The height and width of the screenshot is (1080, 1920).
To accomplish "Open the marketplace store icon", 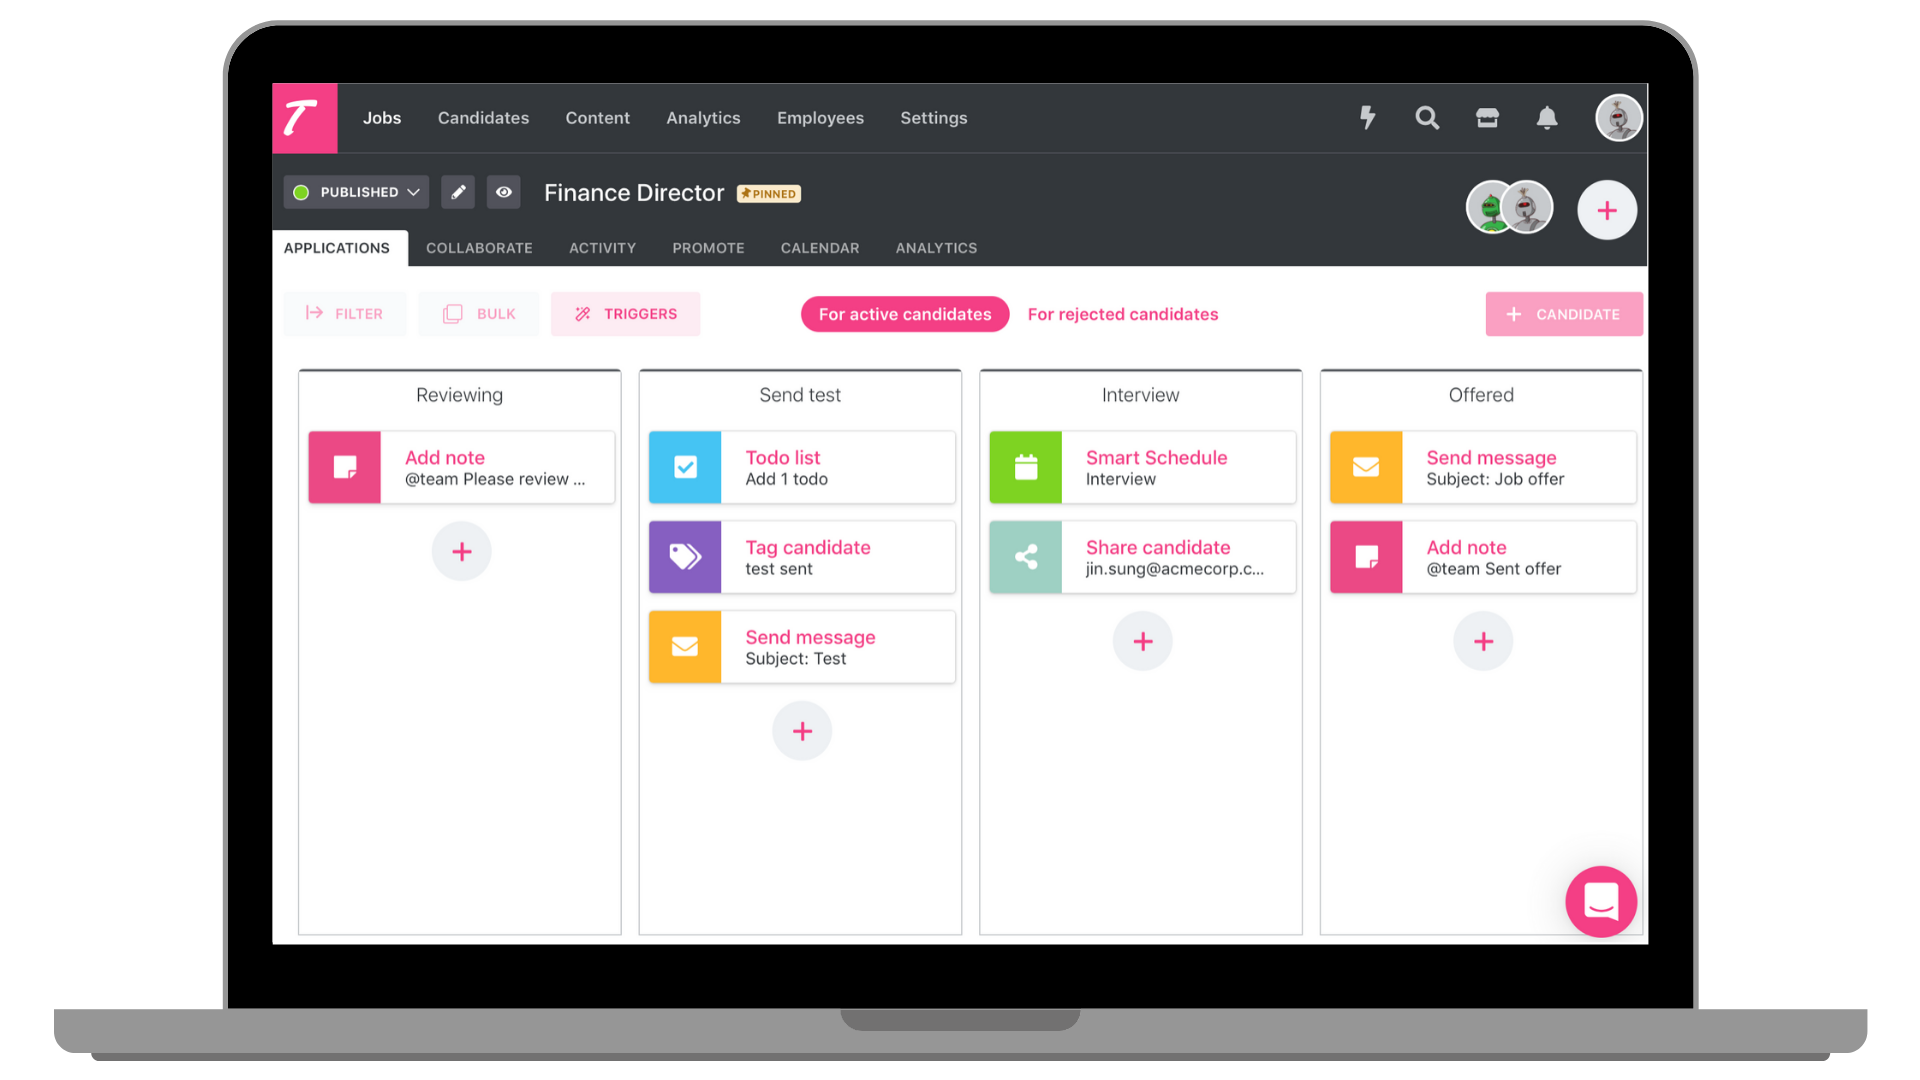I will click(1487, 118).
